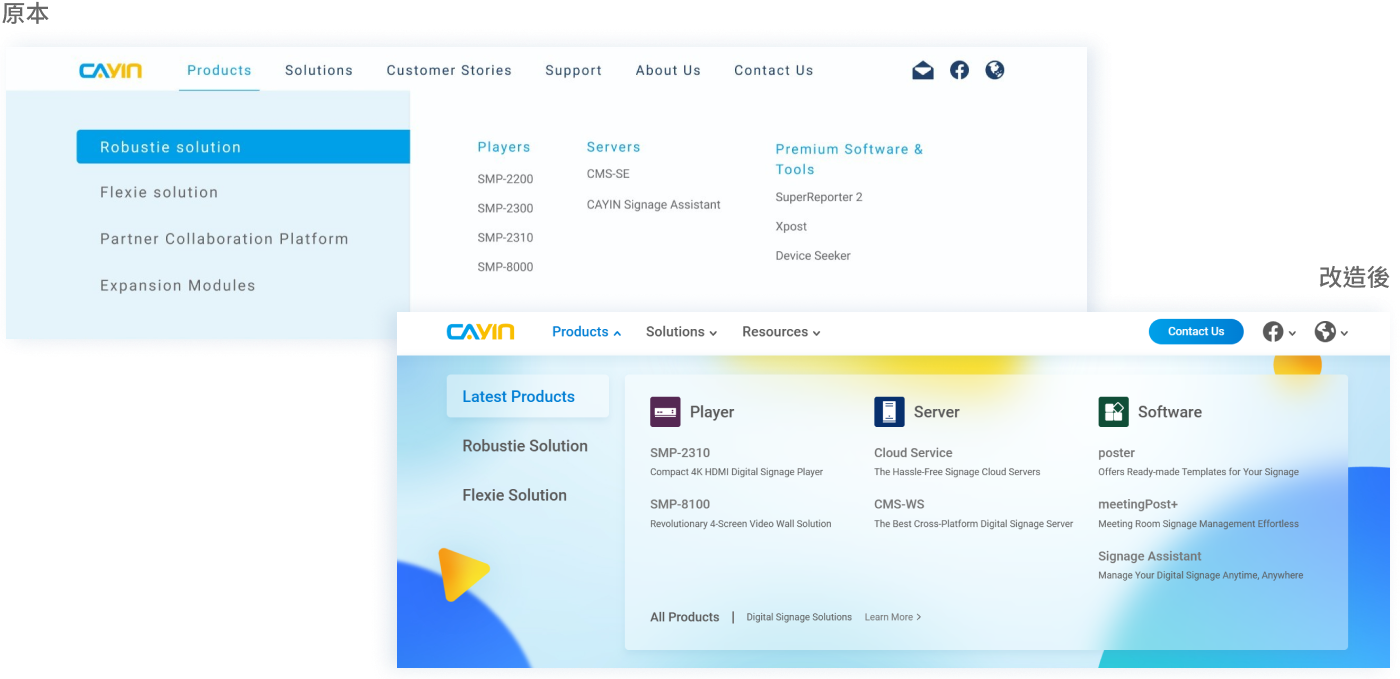The height and width of the screenshot is (679, 1400).
Task: Open SMP-8100 video wall solution entry
Action: click(740, 513)
